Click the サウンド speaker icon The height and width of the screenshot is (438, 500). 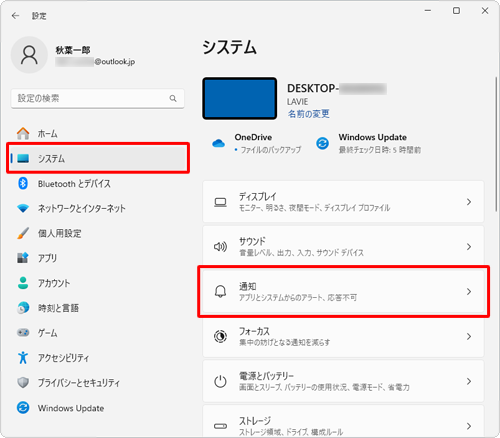tap(220, 247)
